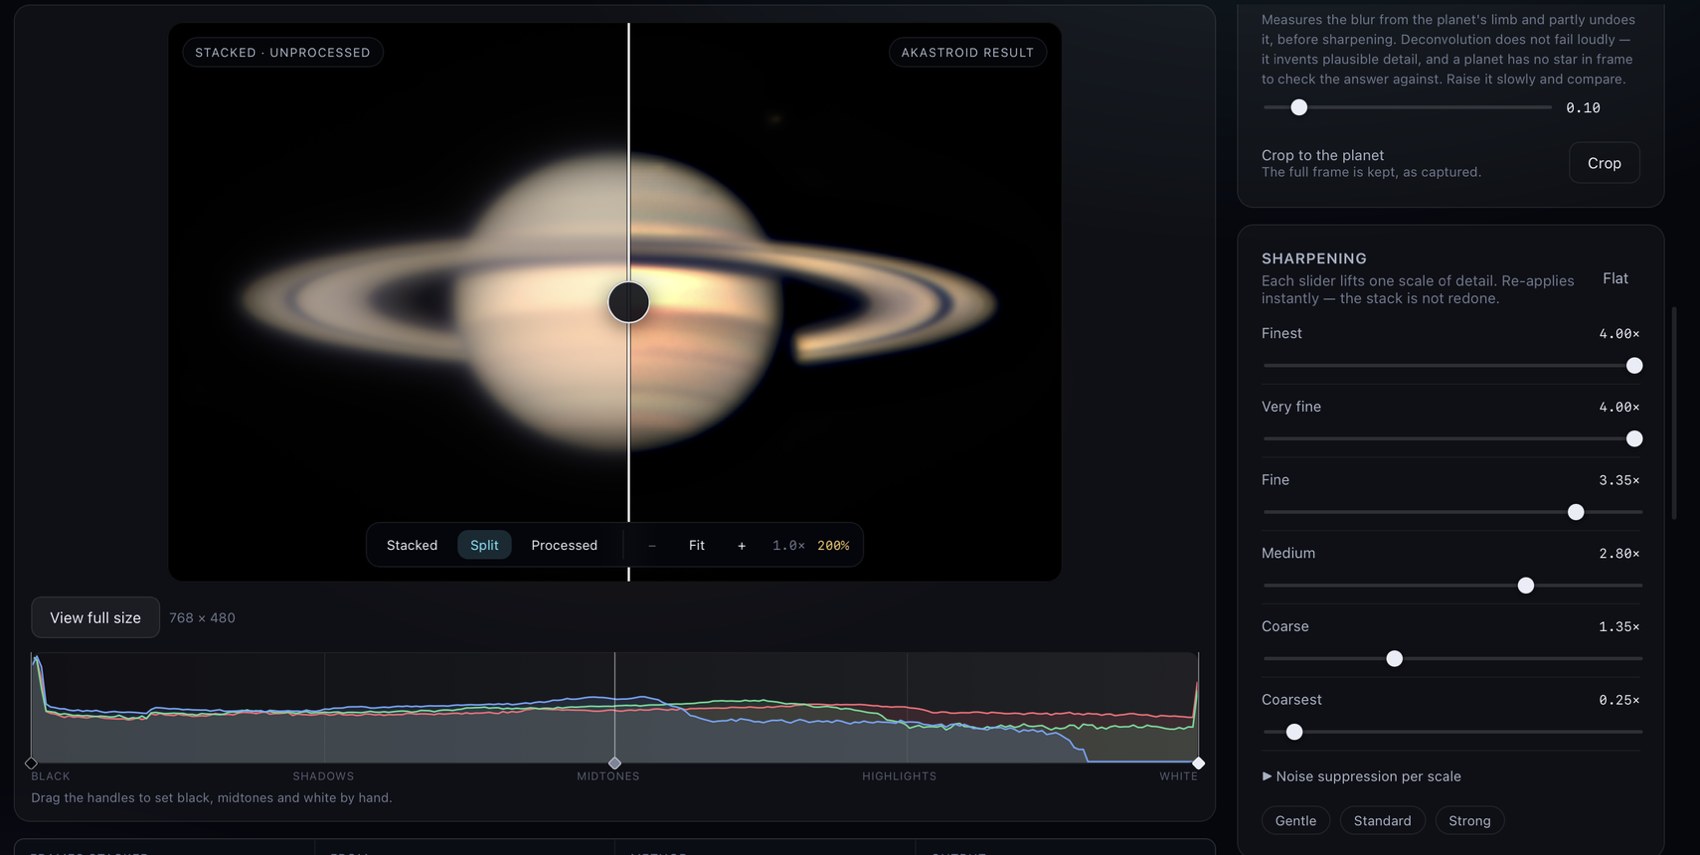Click the midtones handle on histogram
The width and height of the screenshot is (1700, 855).
click(615, 763)
